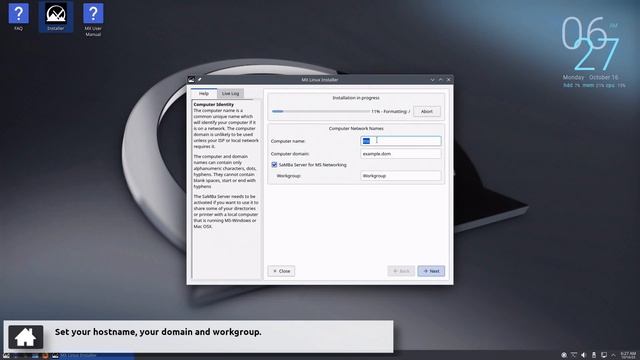Click the "Workgroup:" label
Screen dimensions: 640x360
pyautogui.click(x=289, y=176)
